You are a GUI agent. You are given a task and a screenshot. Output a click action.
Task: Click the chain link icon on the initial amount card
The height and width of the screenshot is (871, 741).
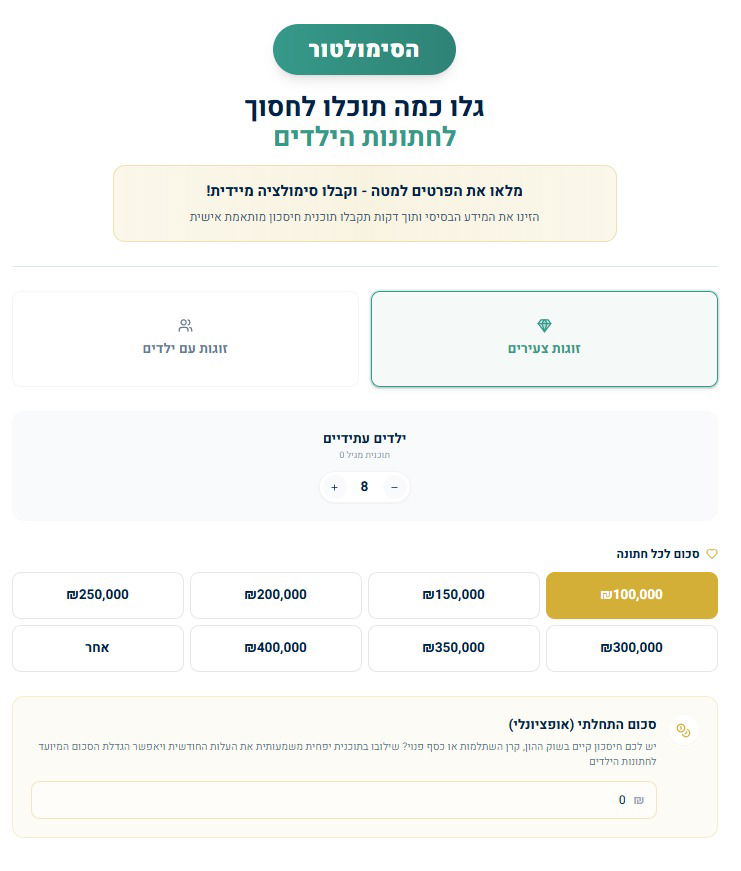684,730
